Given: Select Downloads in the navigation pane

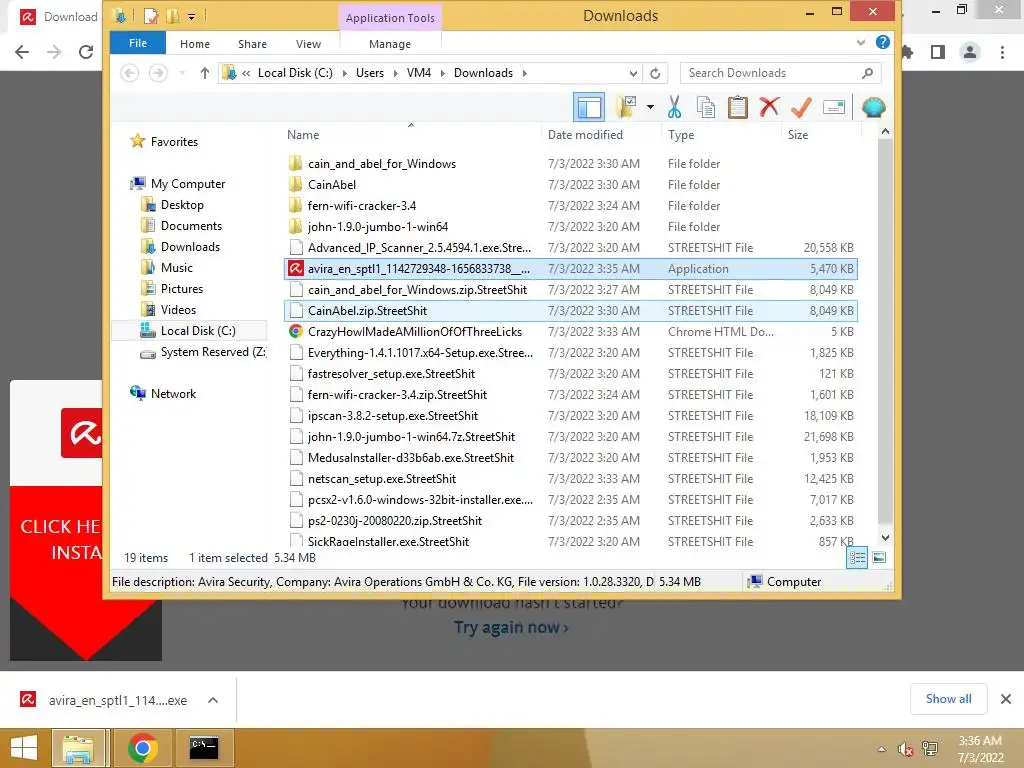Looking at the screenshot, I should tap(190, 247).
